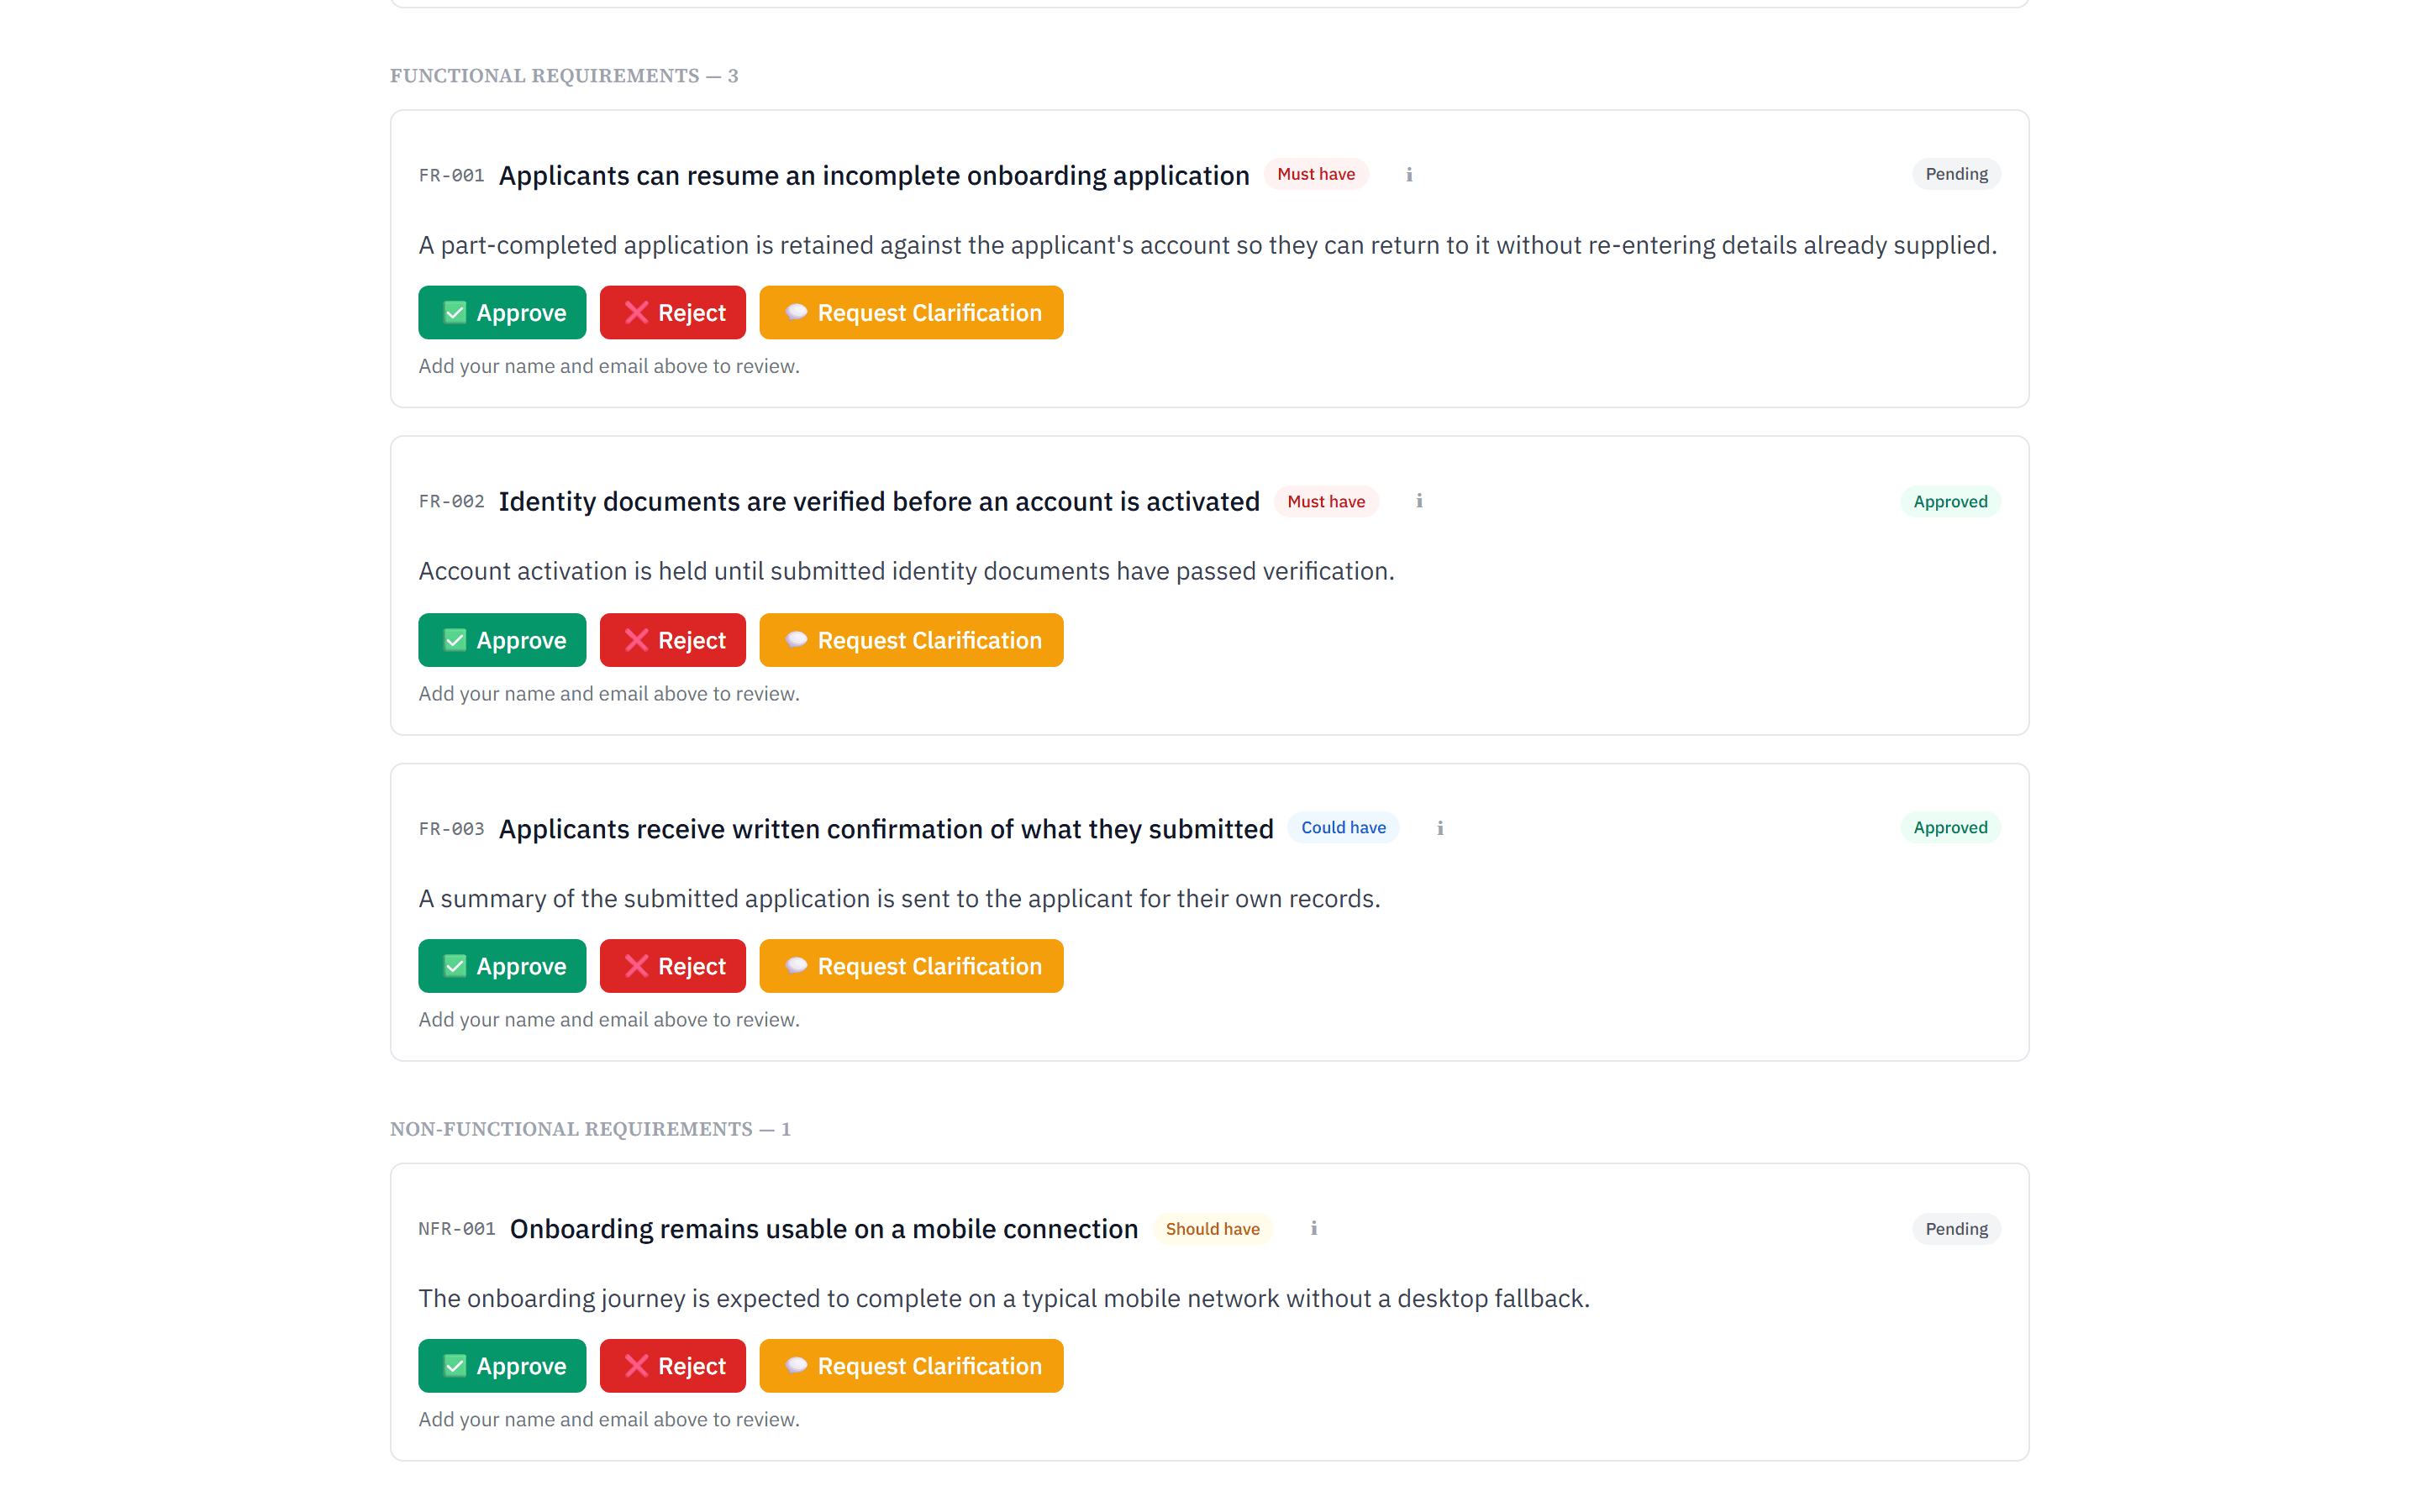Request clarification on FR-001

(x=911, y=313)
